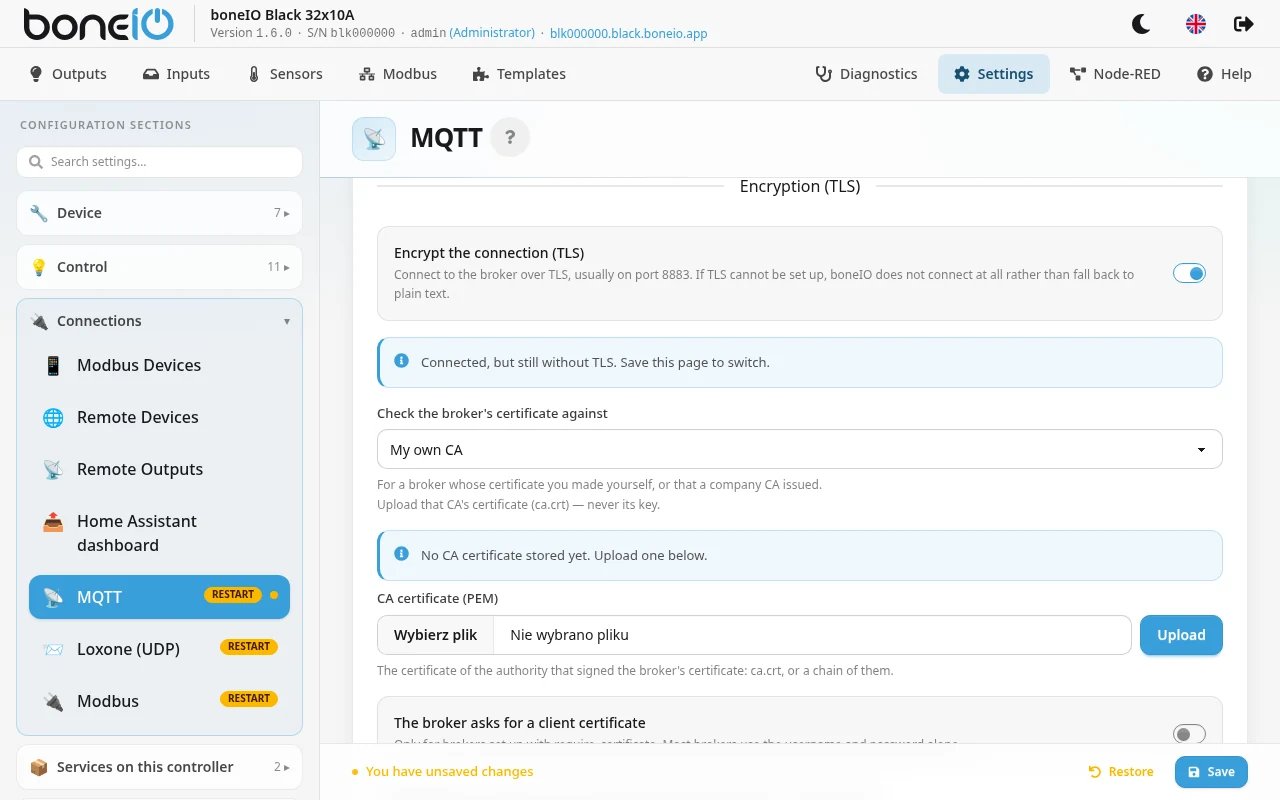The height and width of the screenshot is (800, 1280).
Task: Open the Node-RED tab
Action: (1115, 74)
